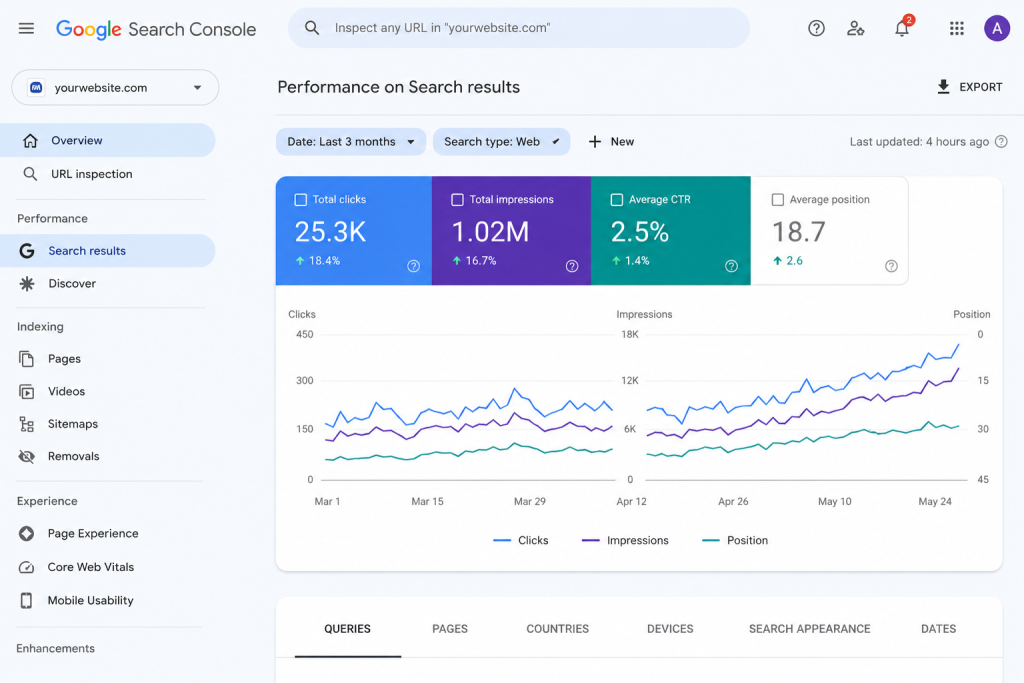1024x683 pixels.
Task: Click the teal Position legend swatch
Action: click(x=711, y=541)
